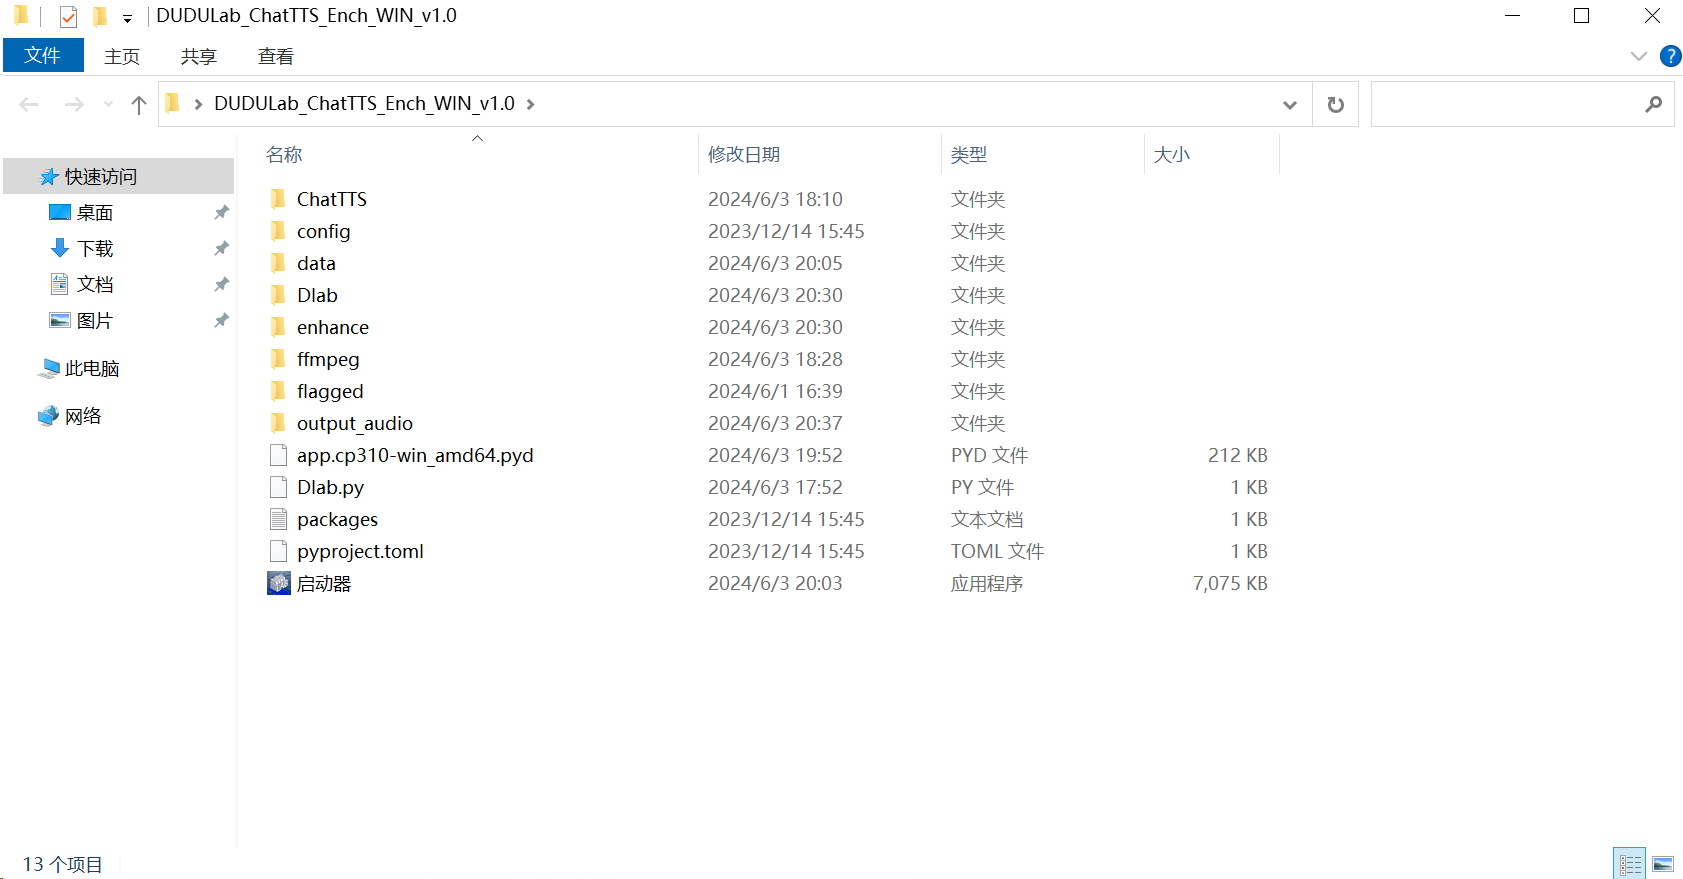Screen dimensions: 1683x879
Task: Click the "应用程序" type cell
Action: click(x=987, y=583)
